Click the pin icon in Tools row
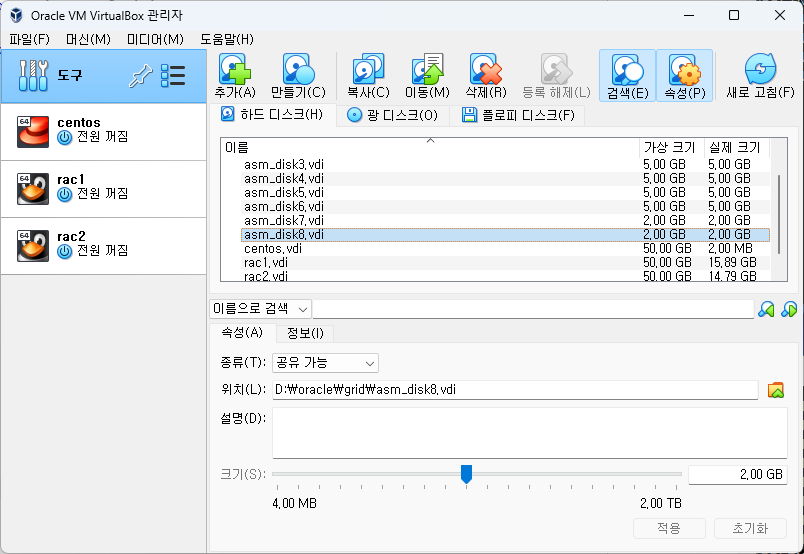Image resolution: width=804 pixels, height=554 pixels. pos(140,76)
